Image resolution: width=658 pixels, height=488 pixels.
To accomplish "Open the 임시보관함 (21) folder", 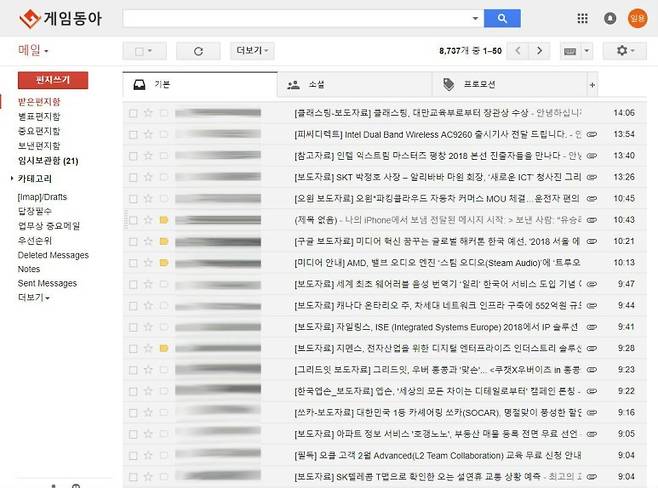I will coord(48,161).
